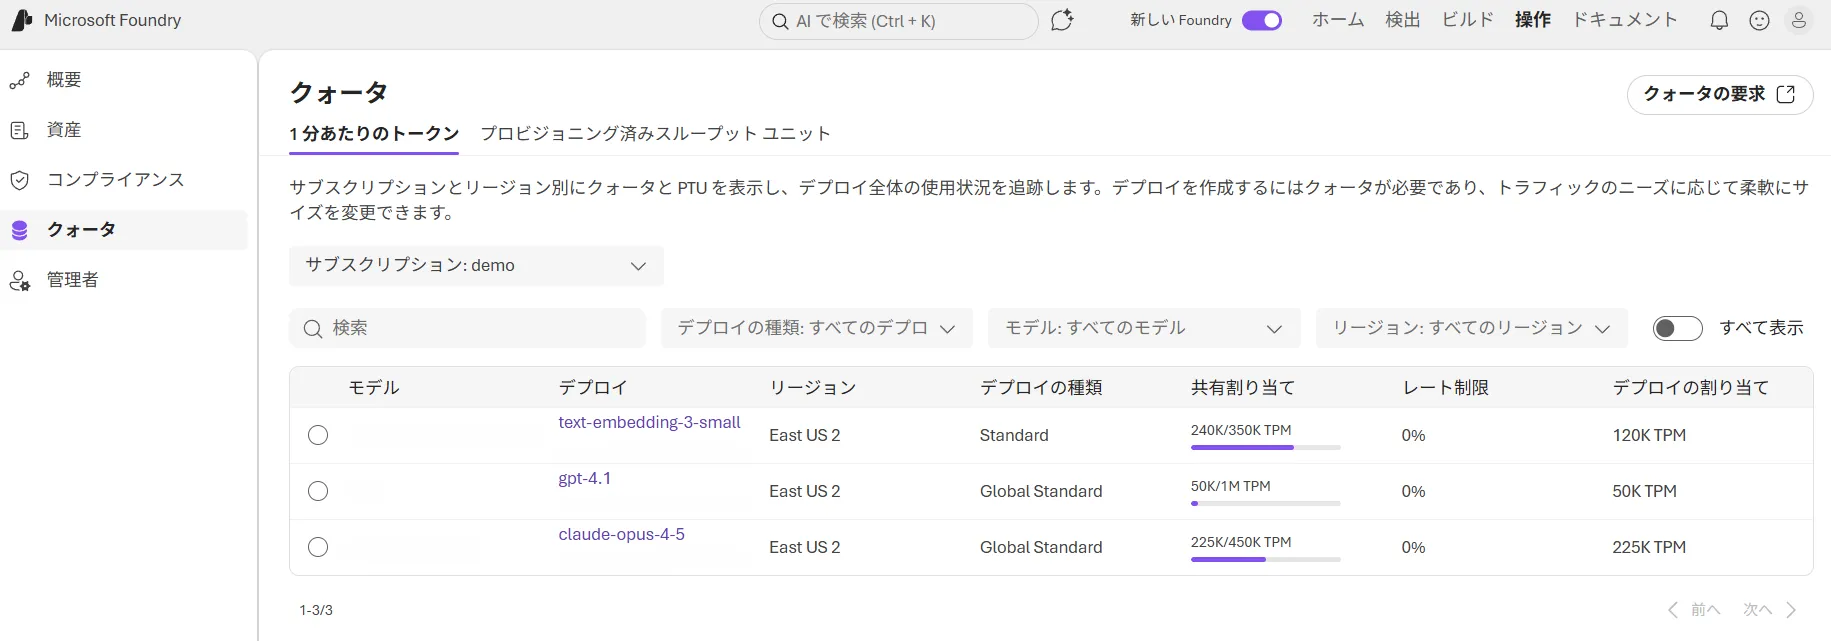Focus the 検索 table filter field

[467, 328]
